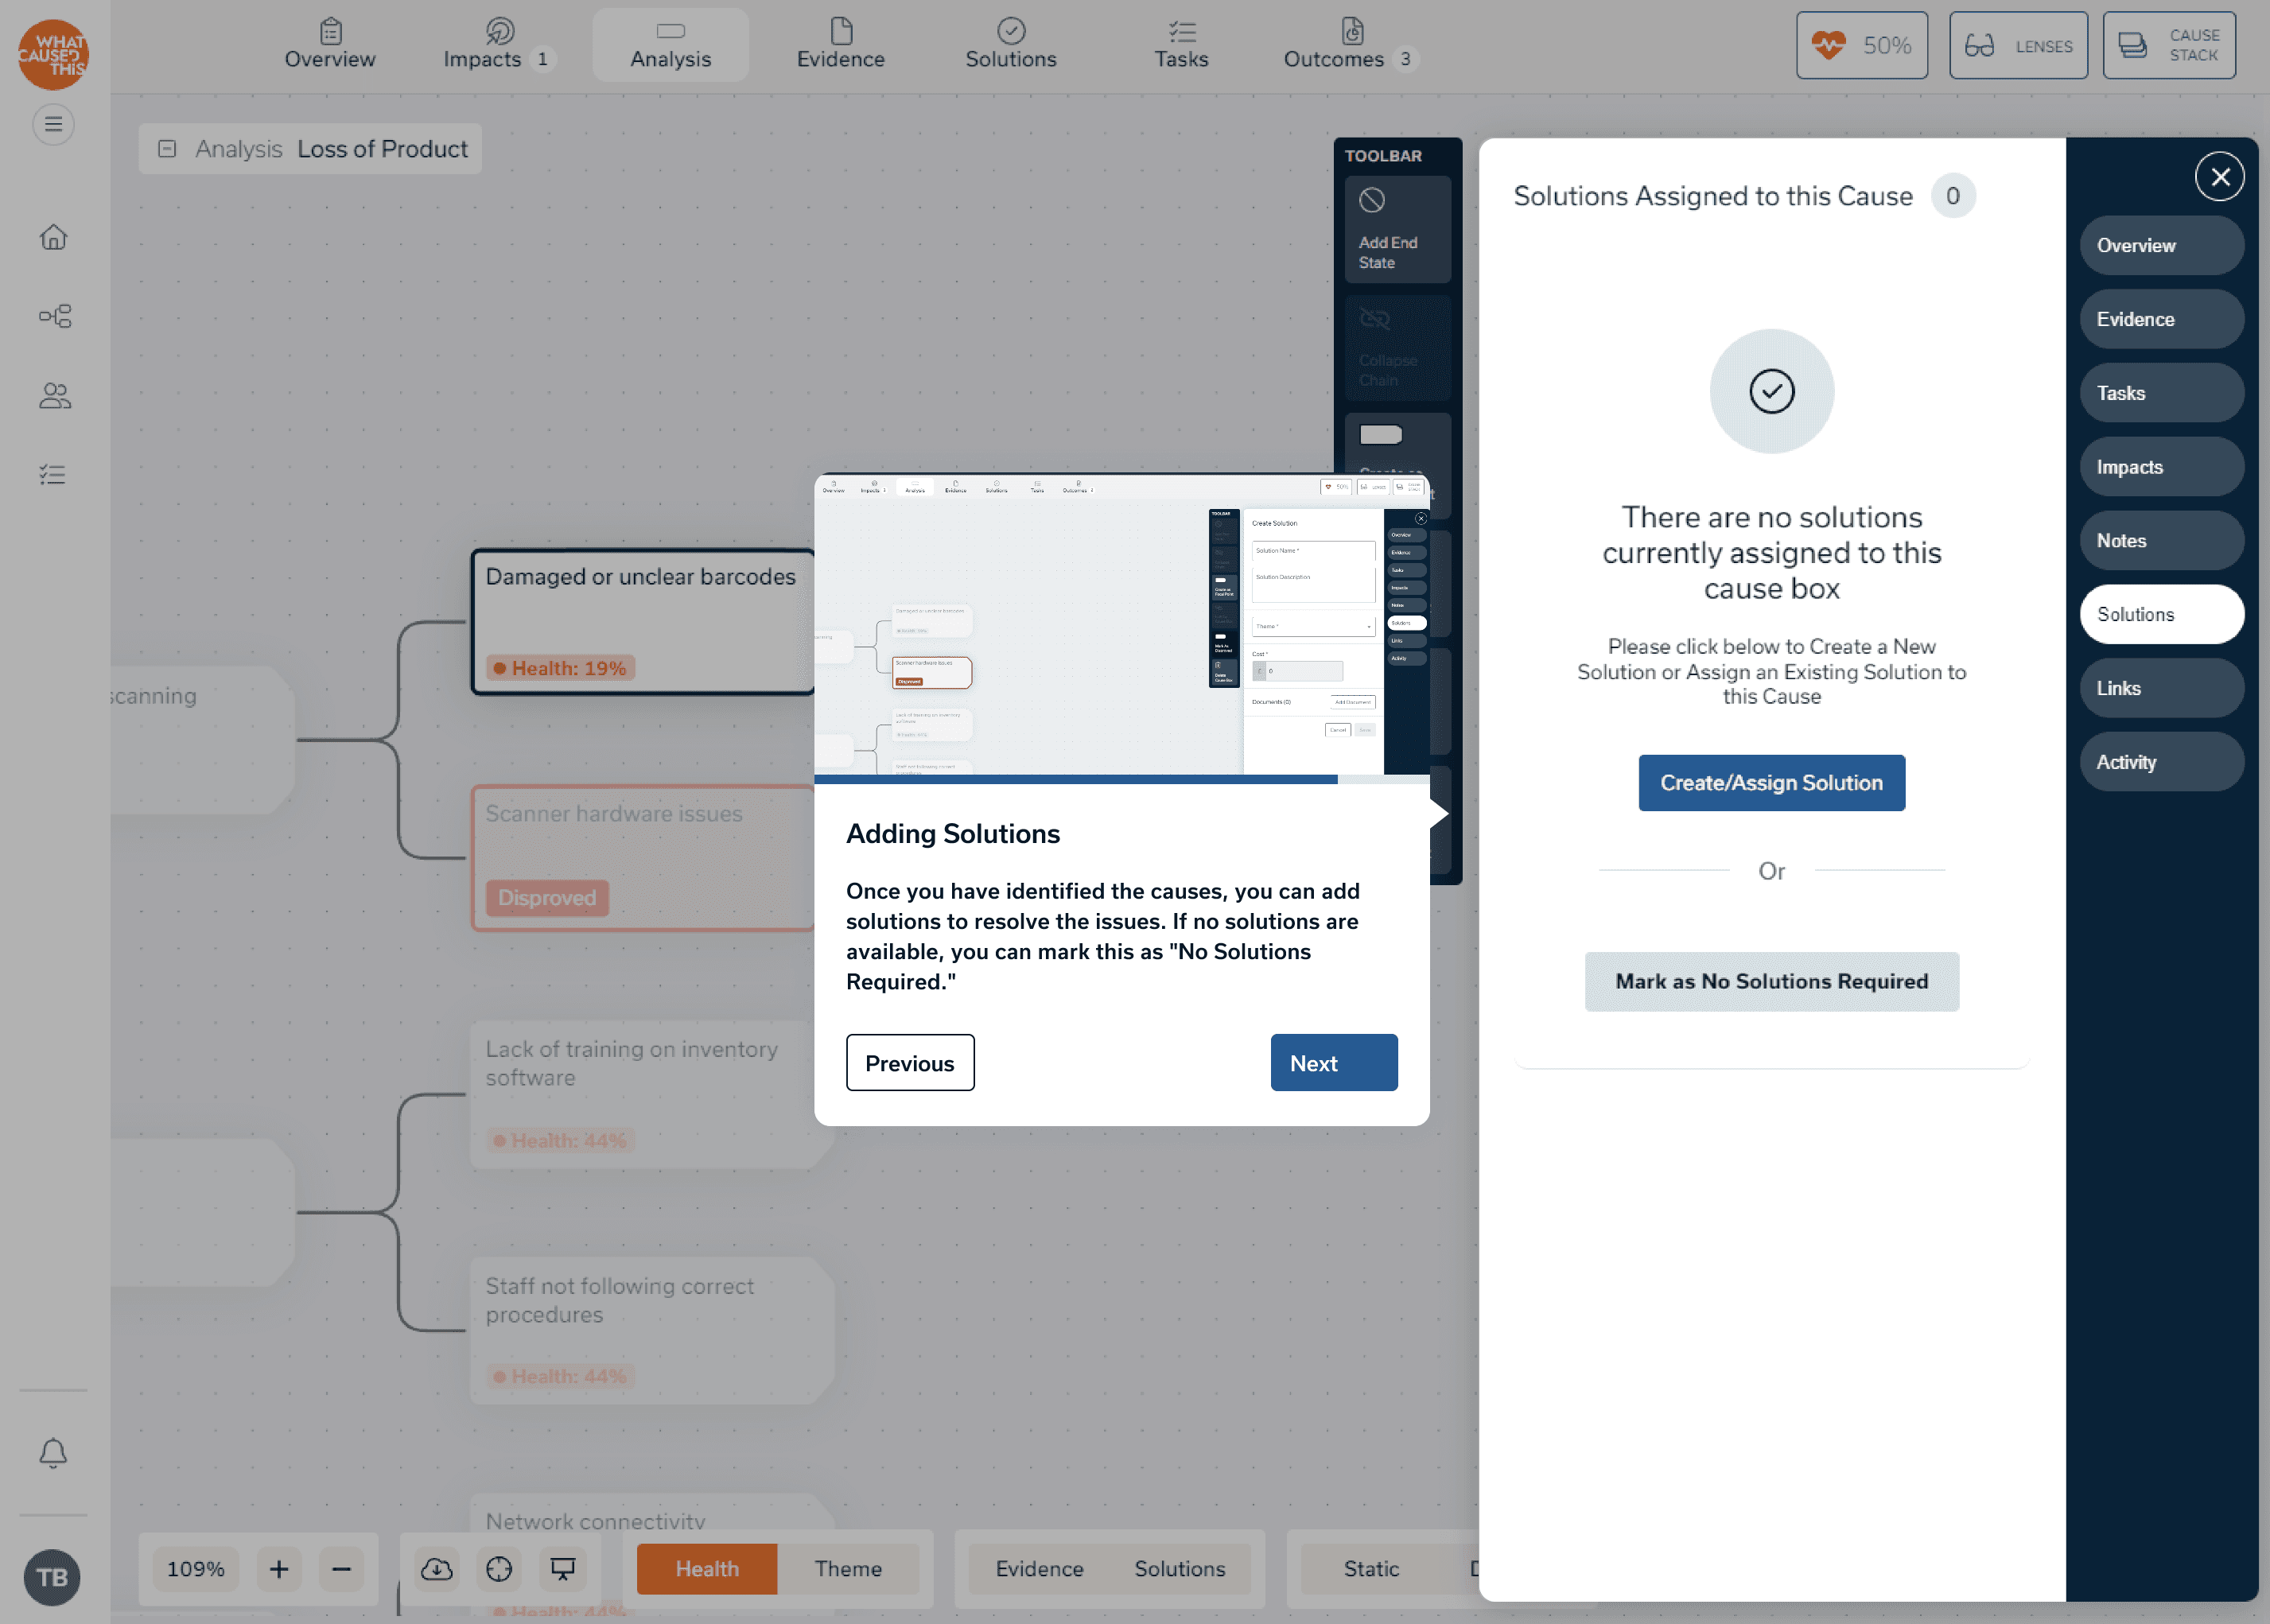Click the download cloud icon
2270x1624 pixels.
pyautogui.click(x=436, y=1568)
